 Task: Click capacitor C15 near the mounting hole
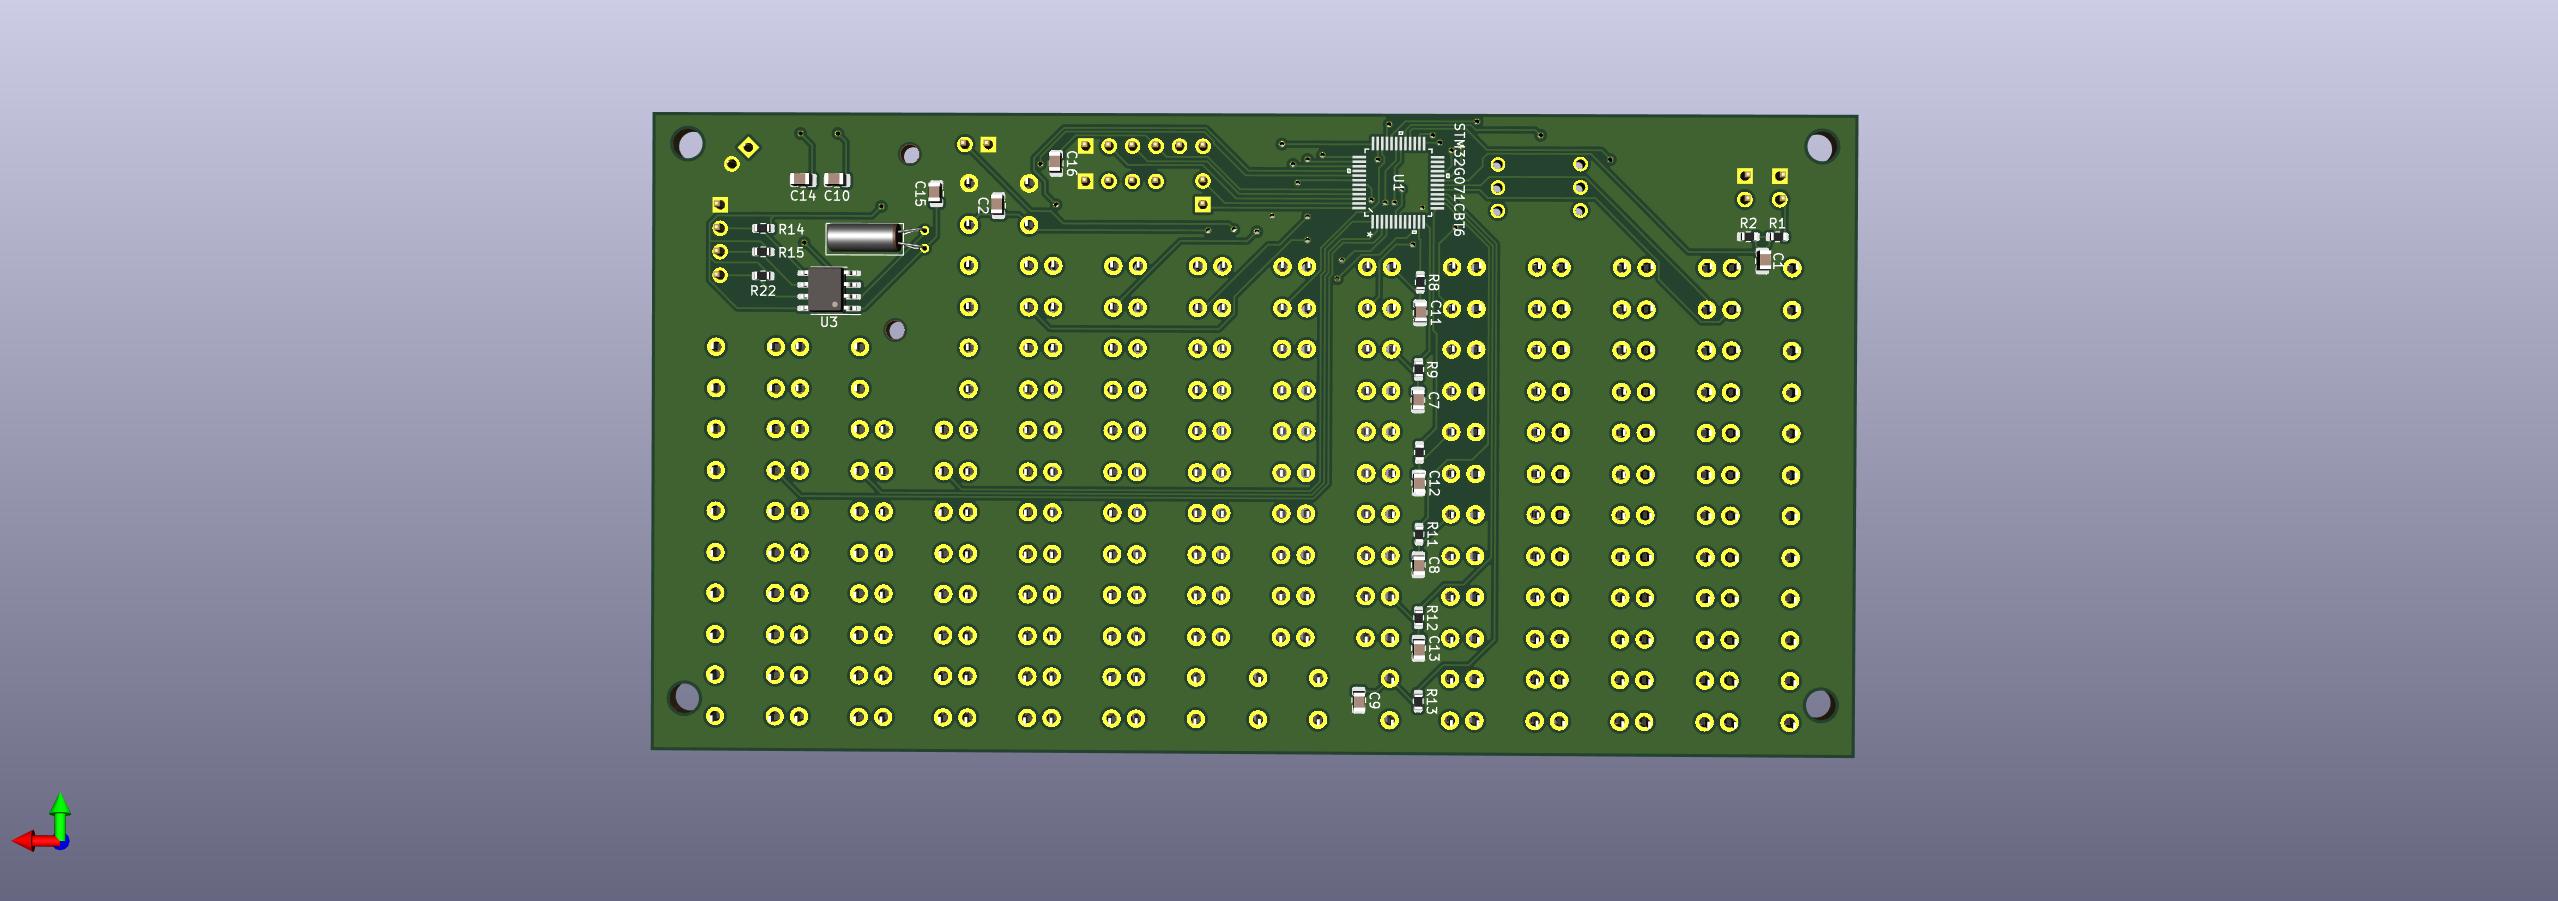pyautogui.click(x=935, y=193)
